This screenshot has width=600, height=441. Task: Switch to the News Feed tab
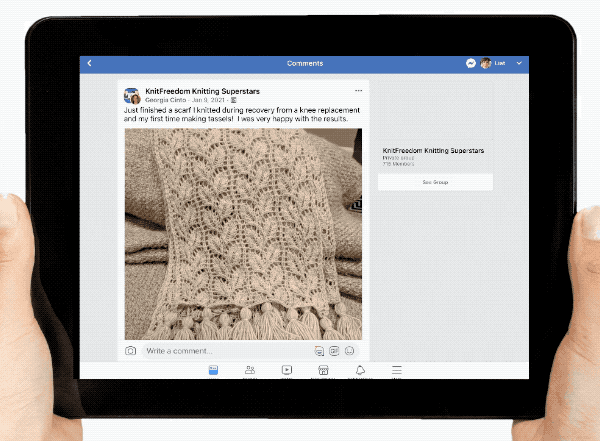tap(214, 370)
